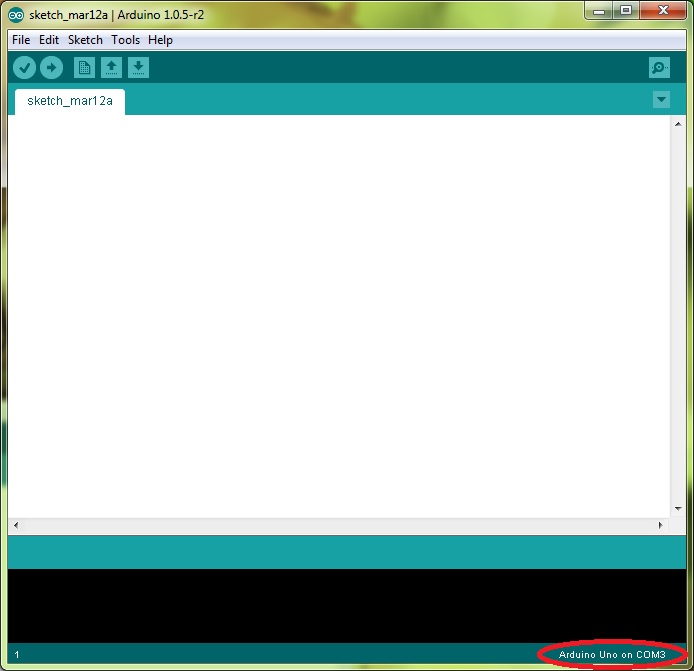The width and height of the screenshot is (694, 671).
Task: Click the Arduino Uno on COM3 status text
Action: (x=612, y=655)
